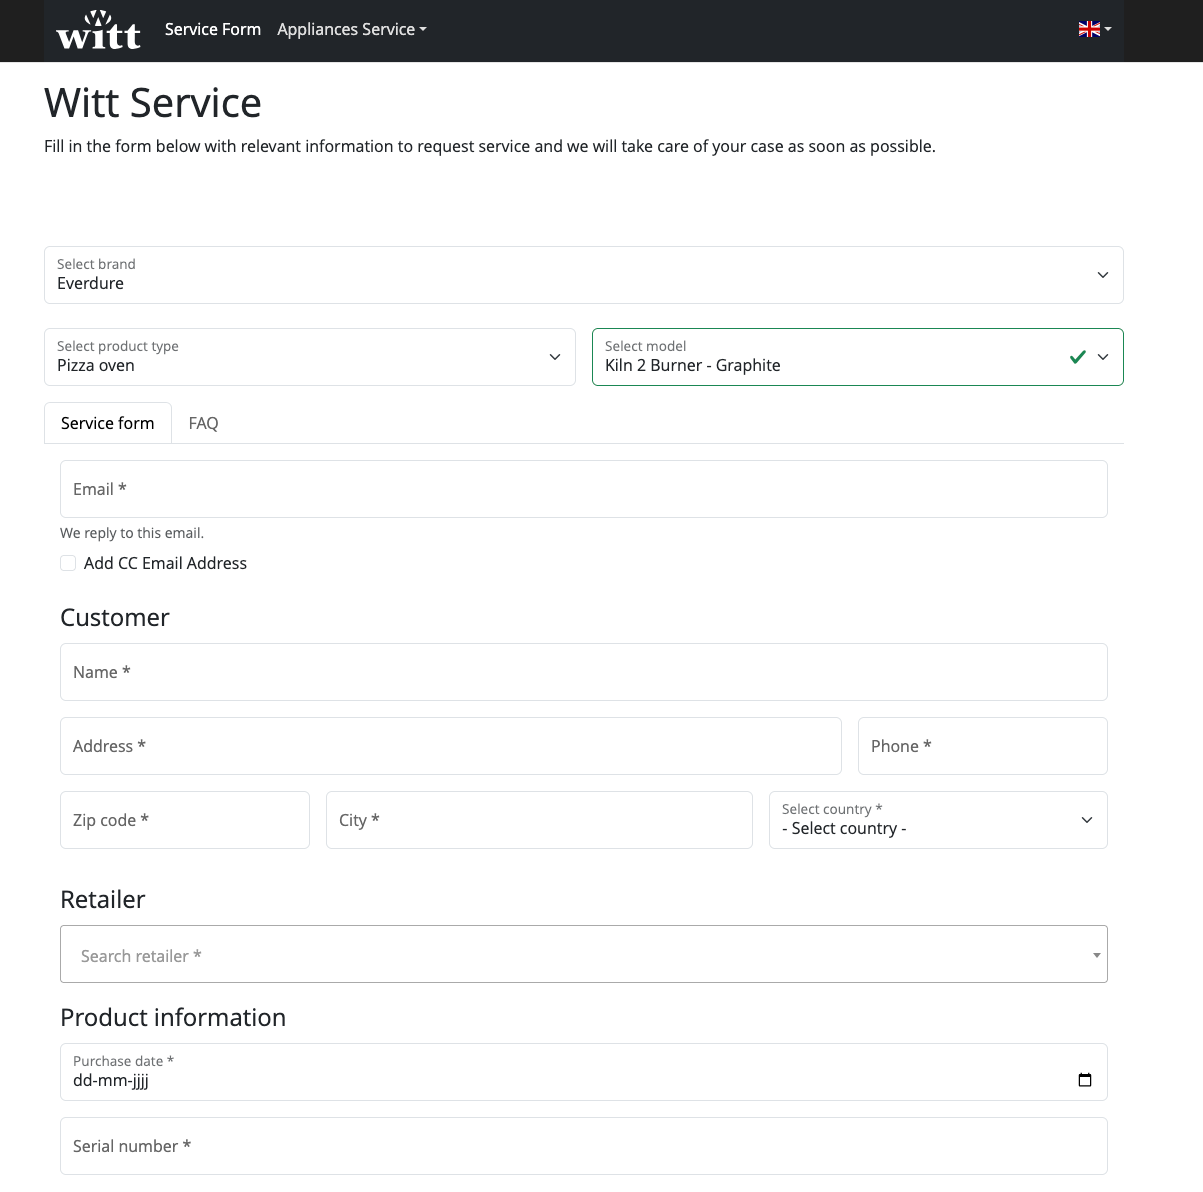Viewport: 1203px width, 1192px height.
Task: Focus the Phone input field
Action: pos(982,746)
